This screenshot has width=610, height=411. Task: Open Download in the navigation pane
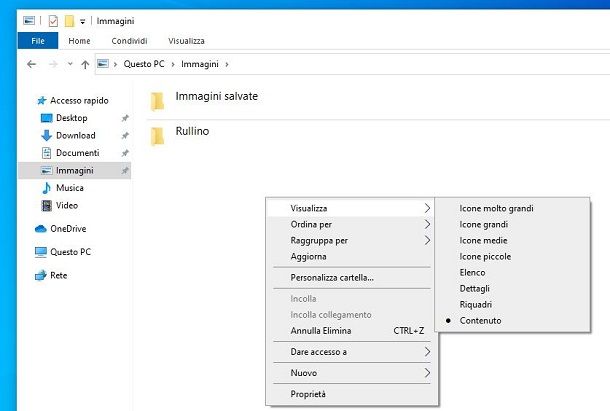(x=75, y=135)
